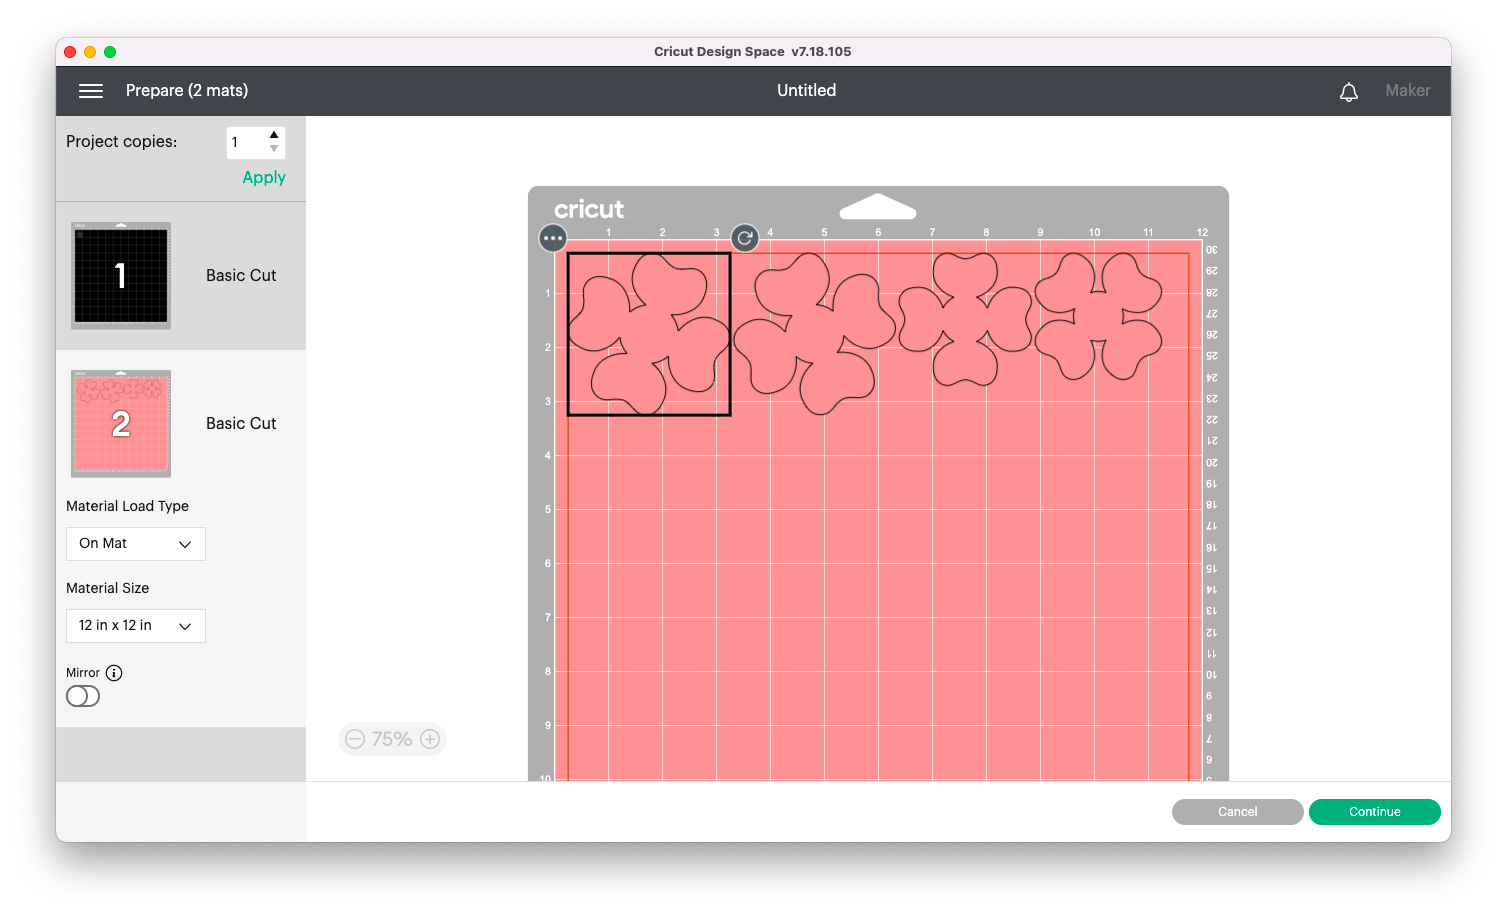
Task: Toggle the Mirror switch
Action: 83,696
